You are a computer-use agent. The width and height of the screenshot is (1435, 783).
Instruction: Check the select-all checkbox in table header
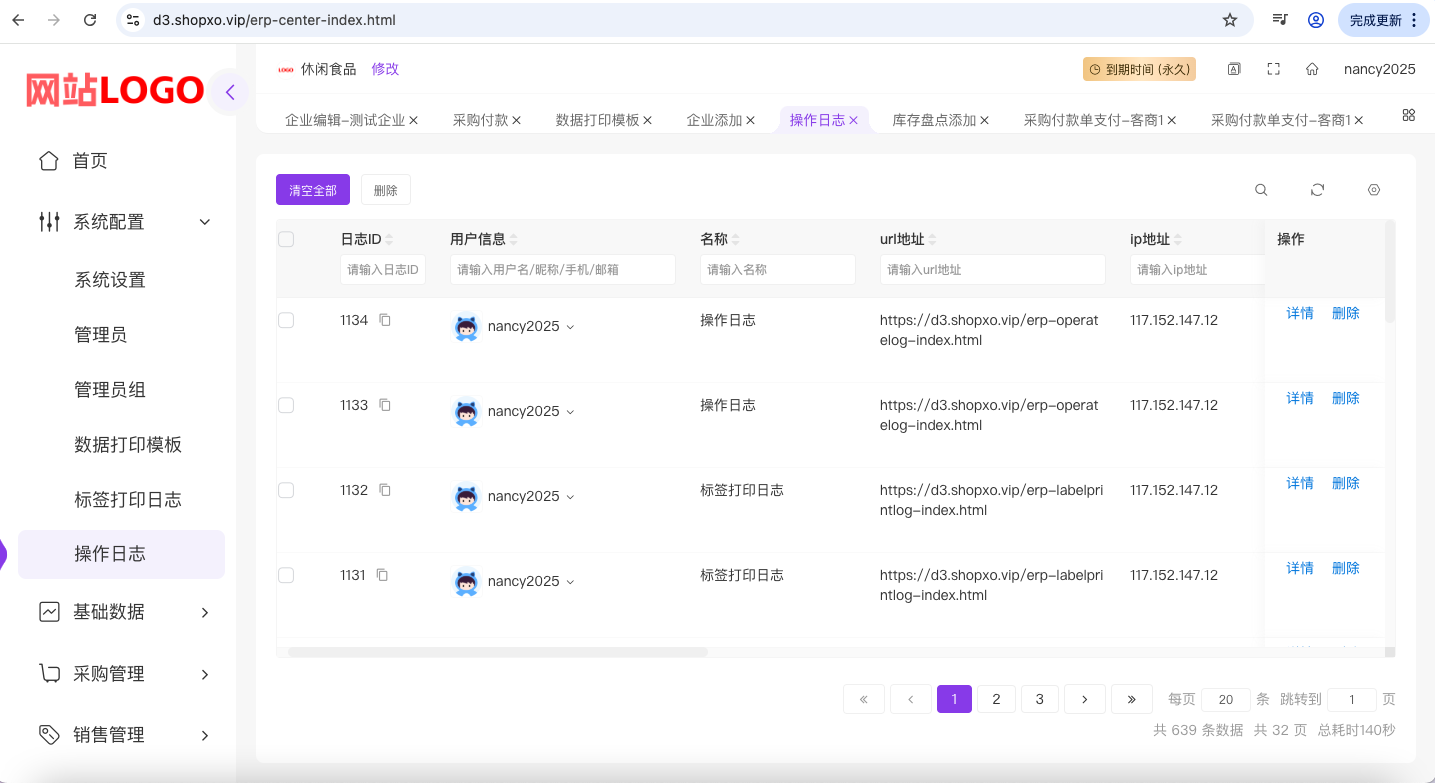[286, 239]
